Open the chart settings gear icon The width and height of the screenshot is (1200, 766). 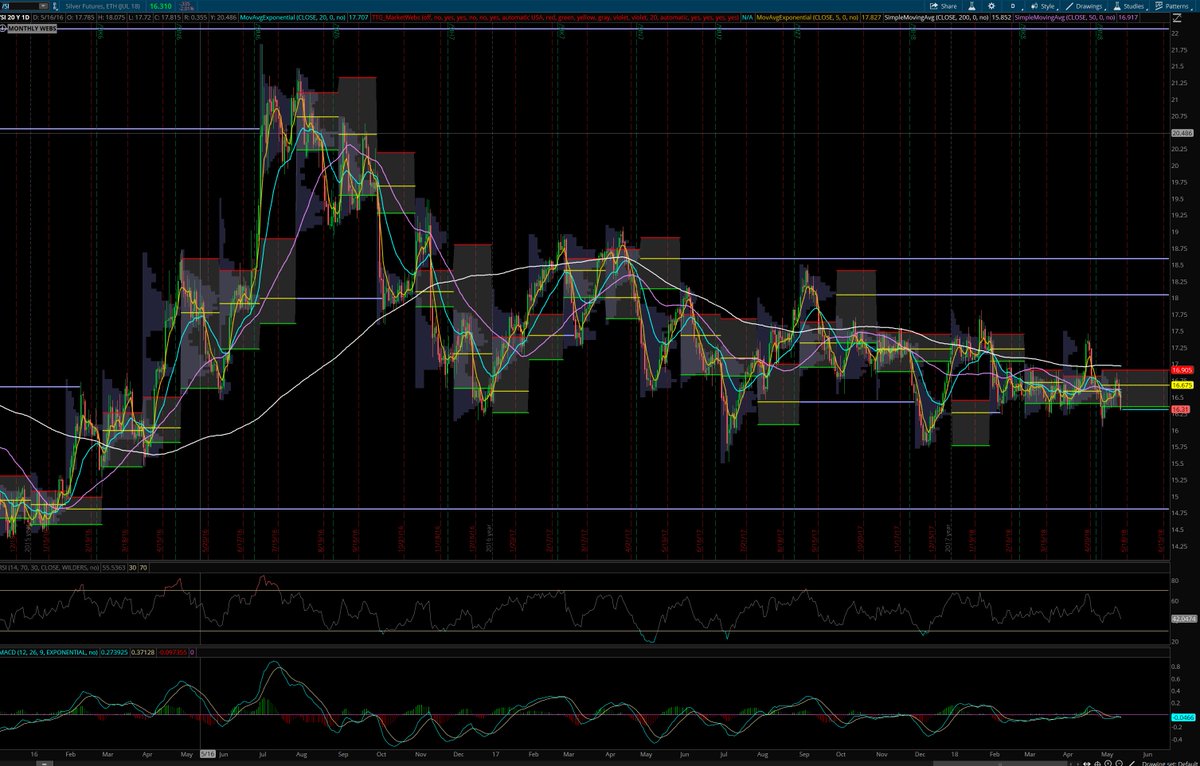992,6
